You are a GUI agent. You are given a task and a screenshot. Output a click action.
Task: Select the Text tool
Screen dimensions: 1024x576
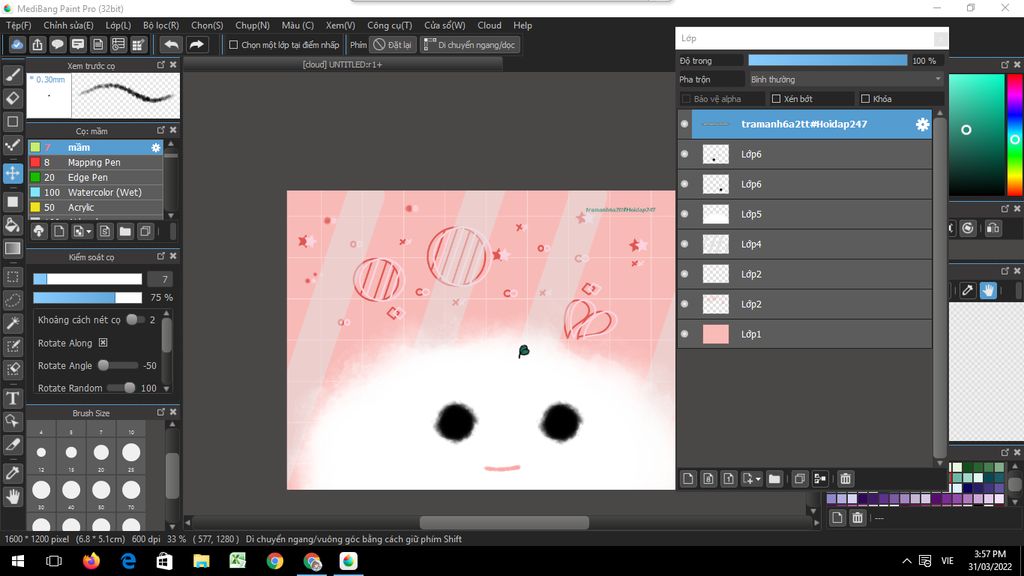click(x=12, y=398)
